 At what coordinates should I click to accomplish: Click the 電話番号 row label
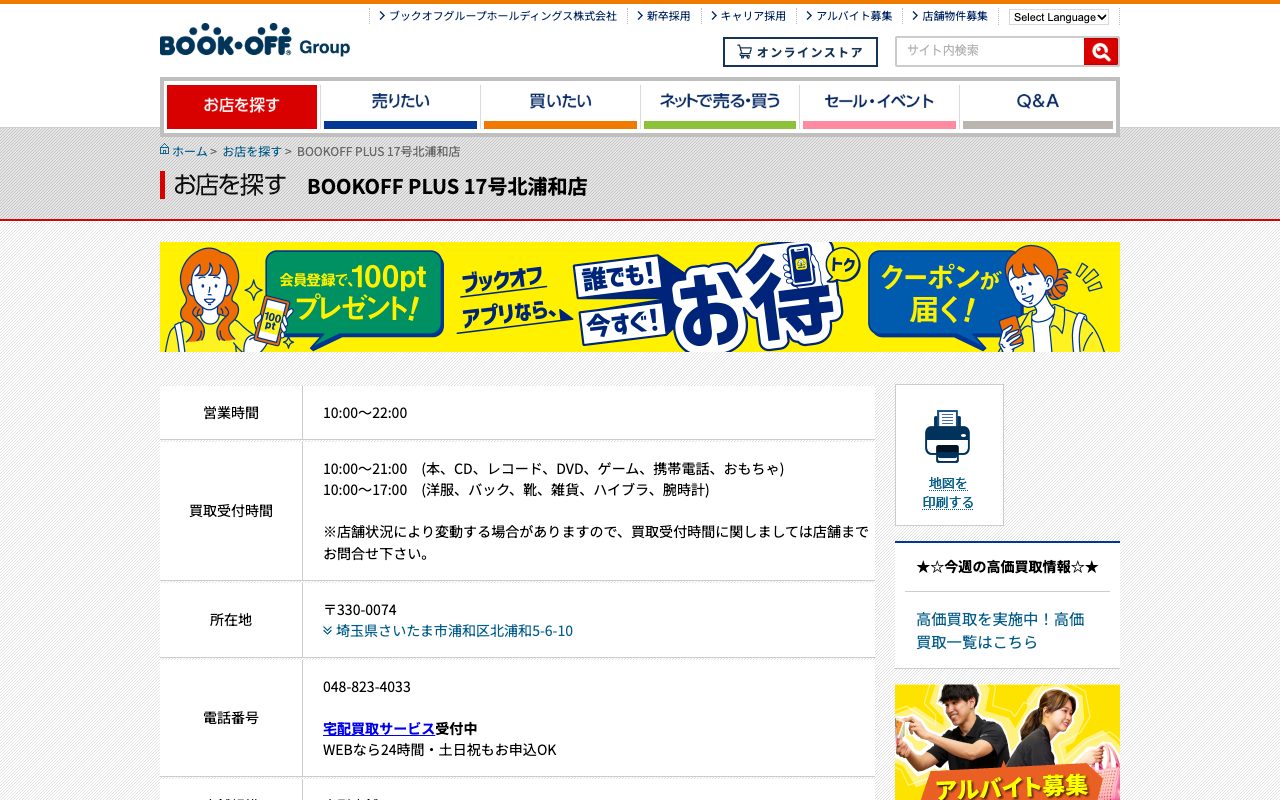tap(231, 718)
